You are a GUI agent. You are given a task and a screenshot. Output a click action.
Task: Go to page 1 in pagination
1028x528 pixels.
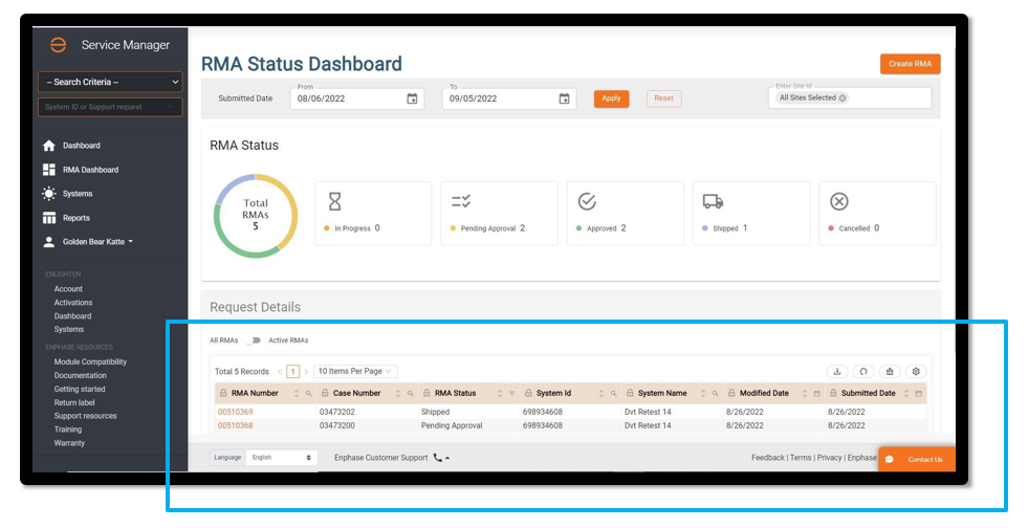tap(293, 371)
